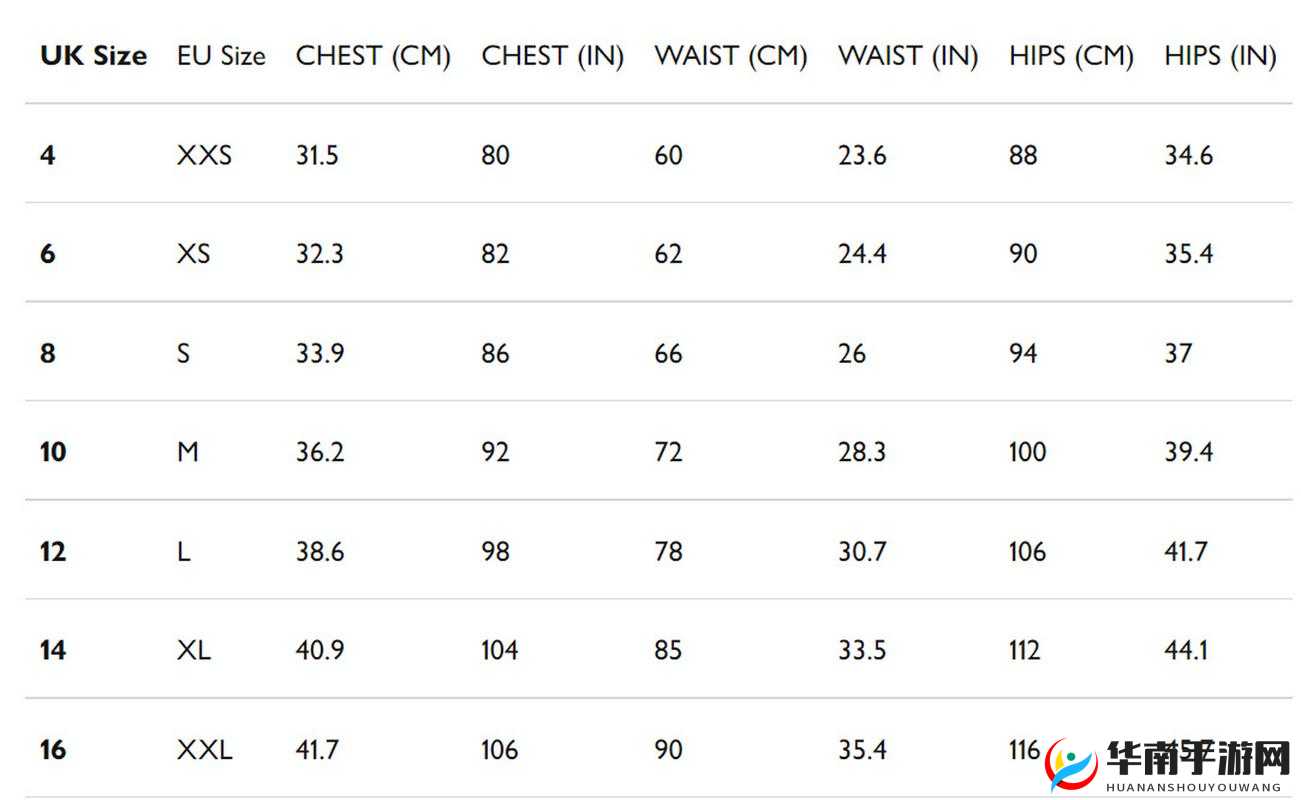Click the UK Size column header
Viewport: 1301px width, 800px height.
pyautogui.click(x=93, y=56)
